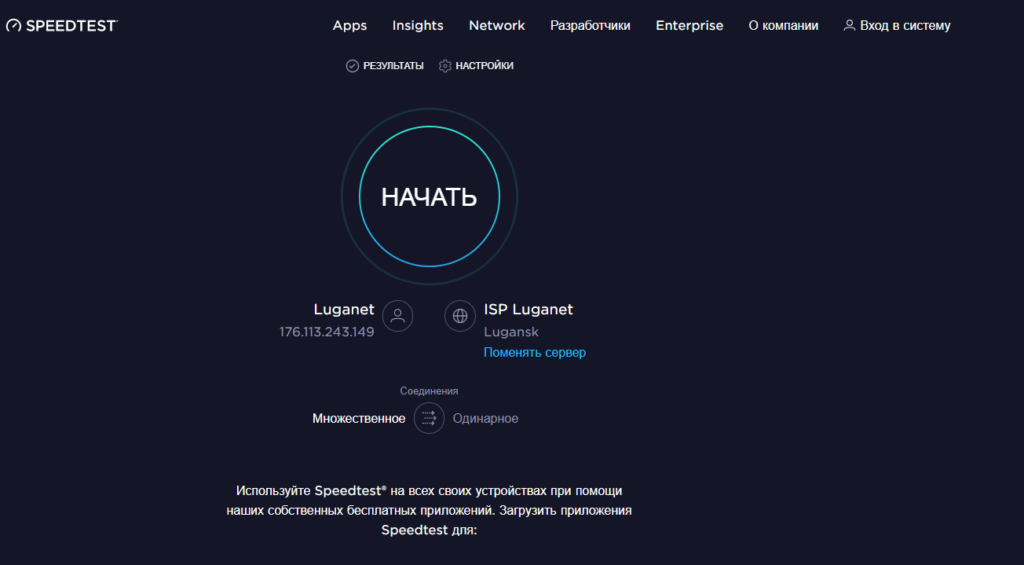The width and height of the screenshot is (1024, 565).
Task: Open the О компании menu
Action: (783, 26)
